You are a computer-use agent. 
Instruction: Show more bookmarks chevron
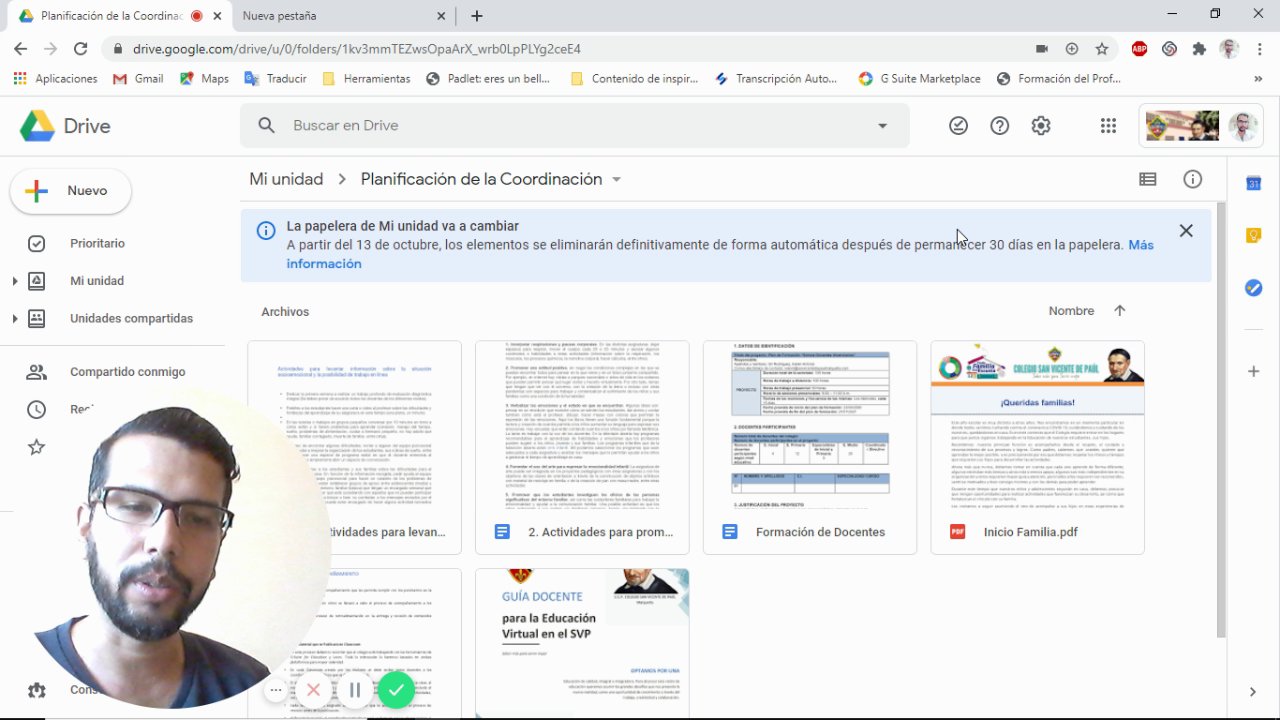(1258, 78)
